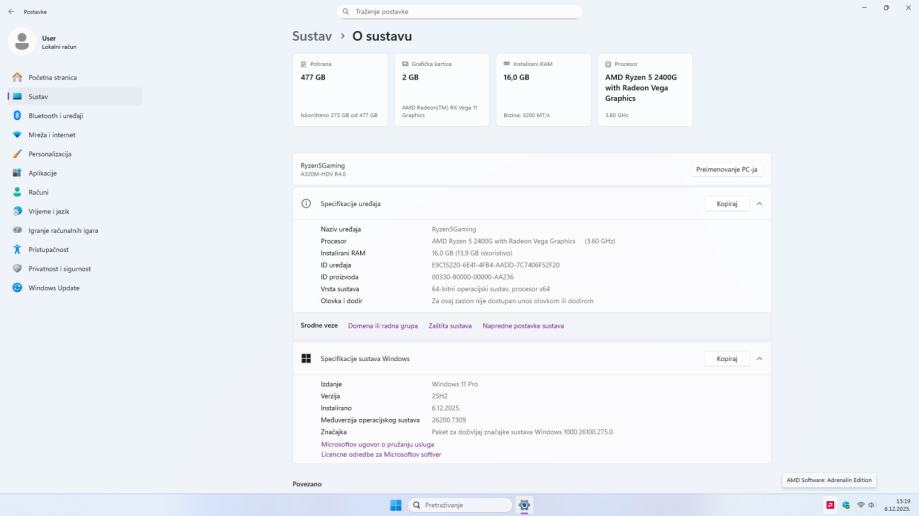Click the magnifier icon in Traženje postavke box

tap(346, 12)
